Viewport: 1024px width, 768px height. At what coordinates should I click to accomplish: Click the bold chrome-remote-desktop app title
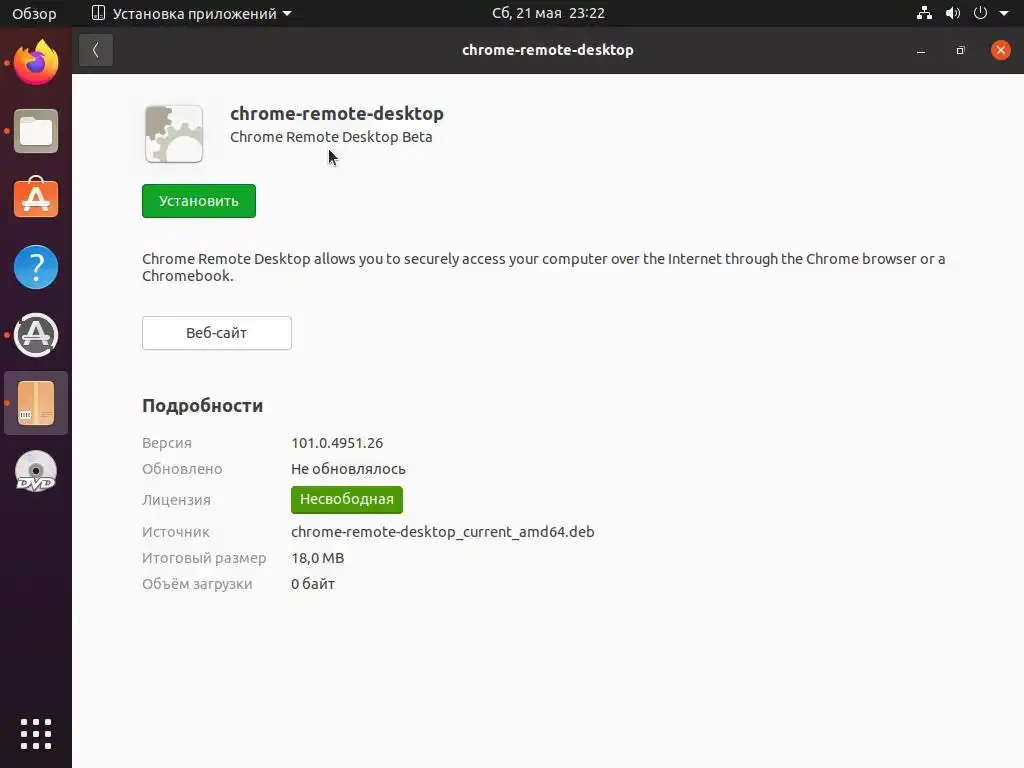click(x=337, y=114)
